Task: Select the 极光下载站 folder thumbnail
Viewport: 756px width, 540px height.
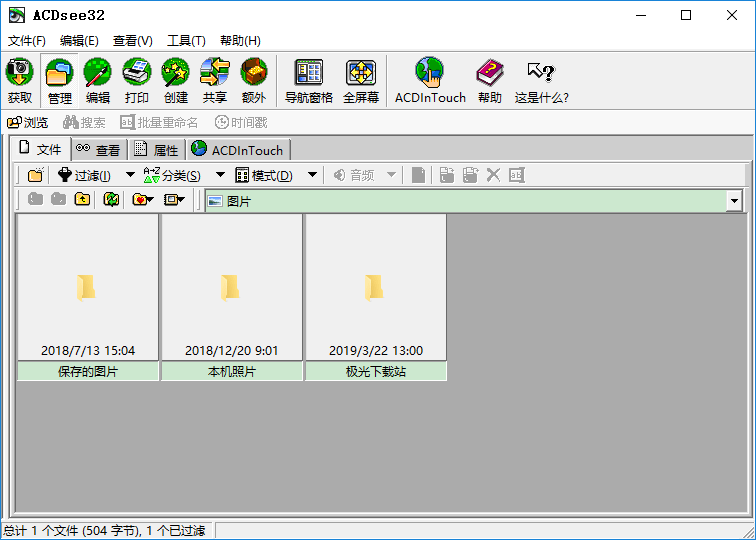Action: (376, 287)
